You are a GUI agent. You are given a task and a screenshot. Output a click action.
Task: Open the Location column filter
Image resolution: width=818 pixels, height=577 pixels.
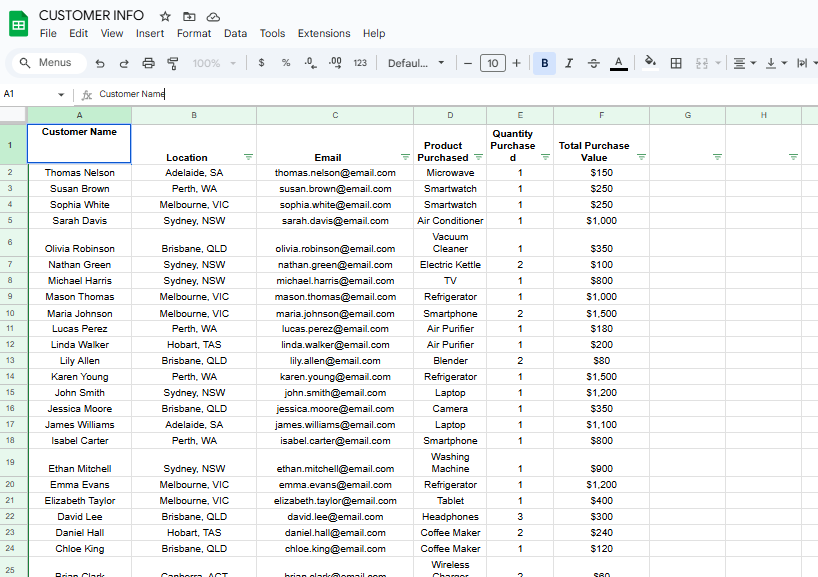pos(248,157)
